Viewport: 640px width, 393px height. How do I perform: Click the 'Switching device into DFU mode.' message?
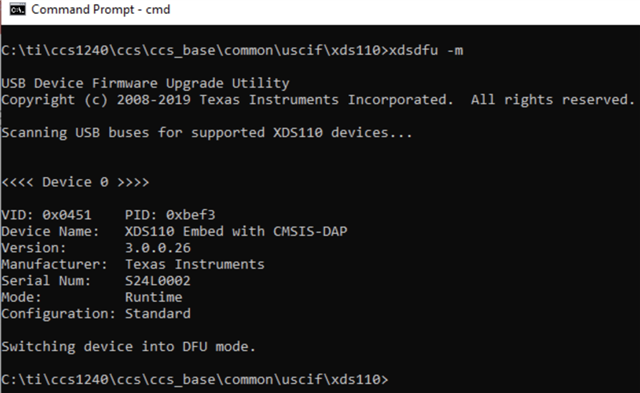coord(129,347)
